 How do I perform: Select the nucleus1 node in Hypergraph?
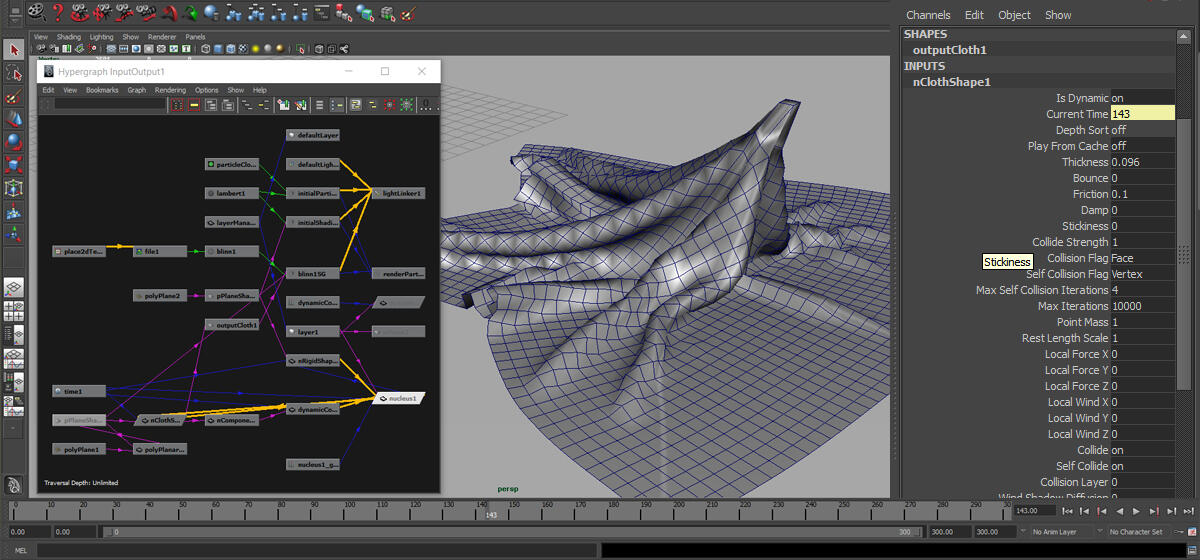(400, 398)
